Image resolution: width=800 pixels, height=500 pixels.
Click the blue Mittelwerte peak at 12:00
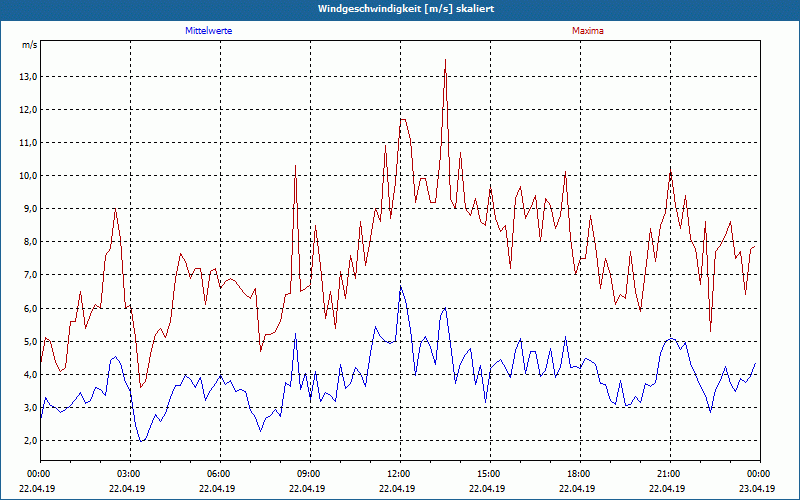(x=401, y=287)
